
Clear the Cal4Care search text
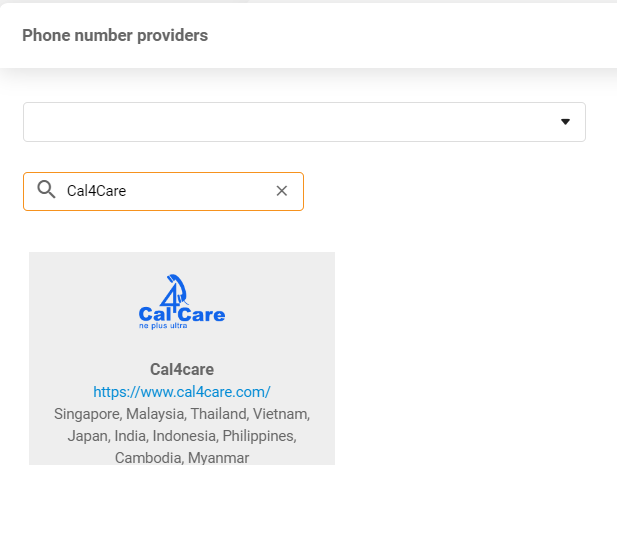282,191
